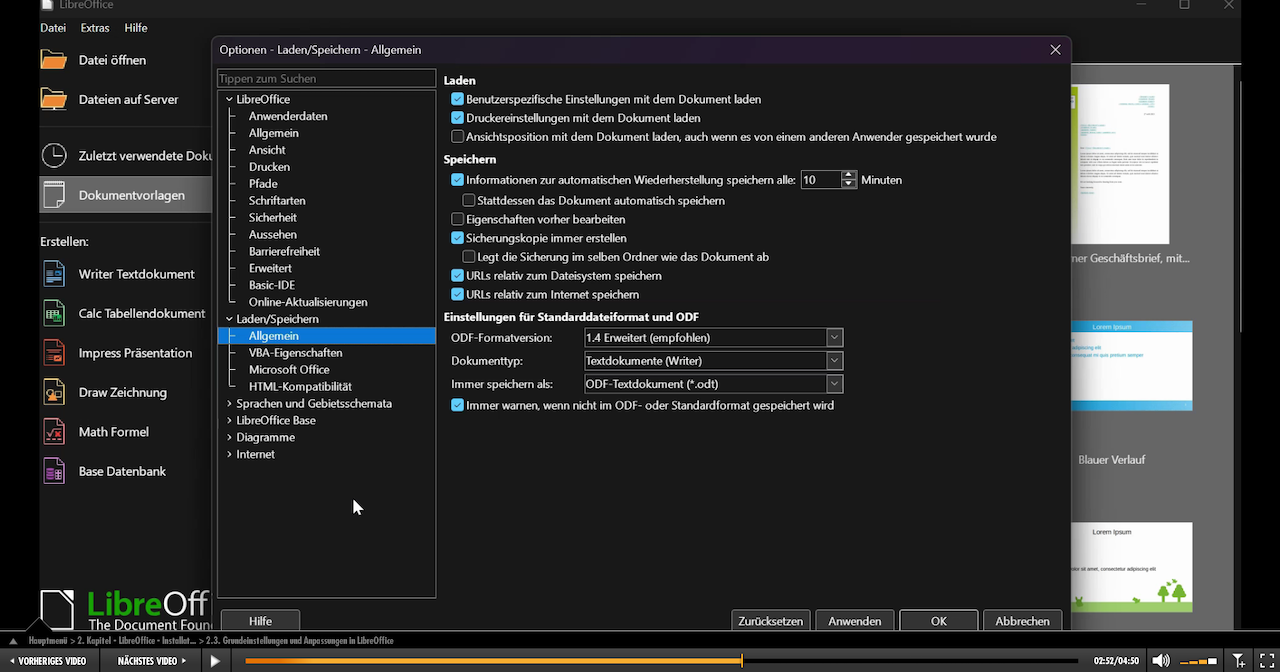
Task: Click the Hilfe button in dialog
Action: click(260, 621)
